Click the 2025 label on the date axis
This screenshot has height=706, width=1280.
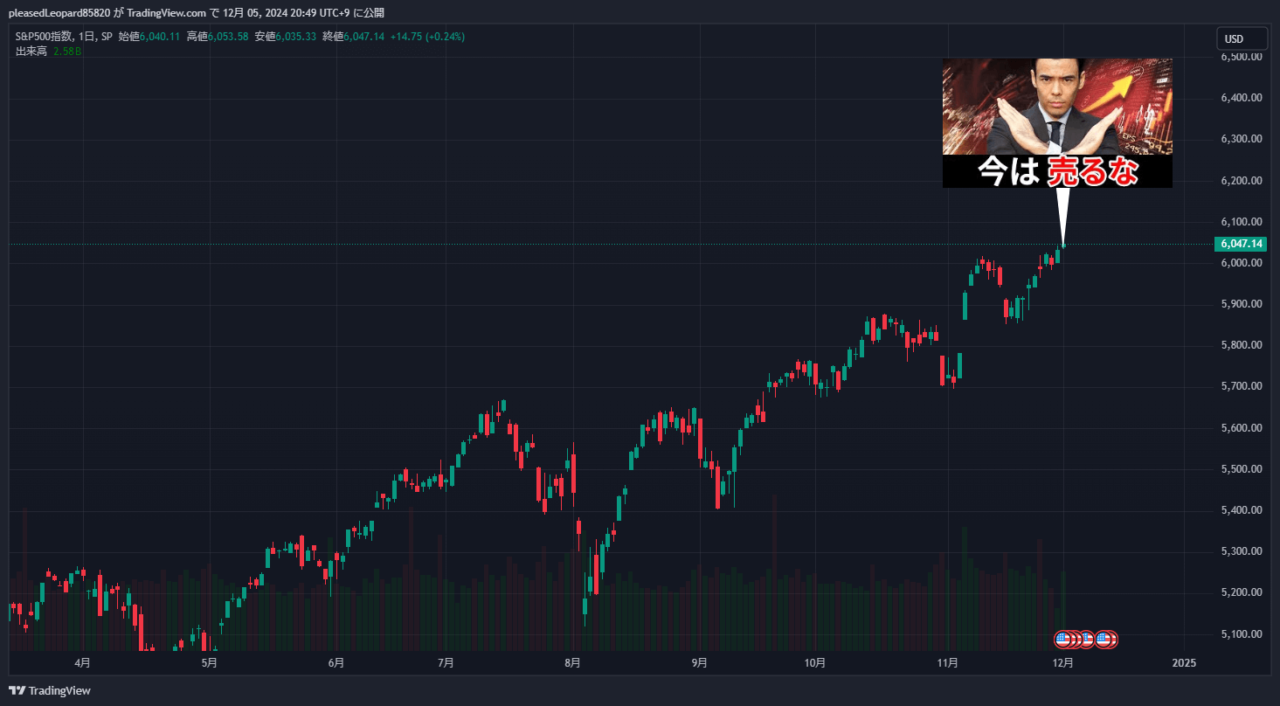pyautogui.click(x=1186, y=662)
